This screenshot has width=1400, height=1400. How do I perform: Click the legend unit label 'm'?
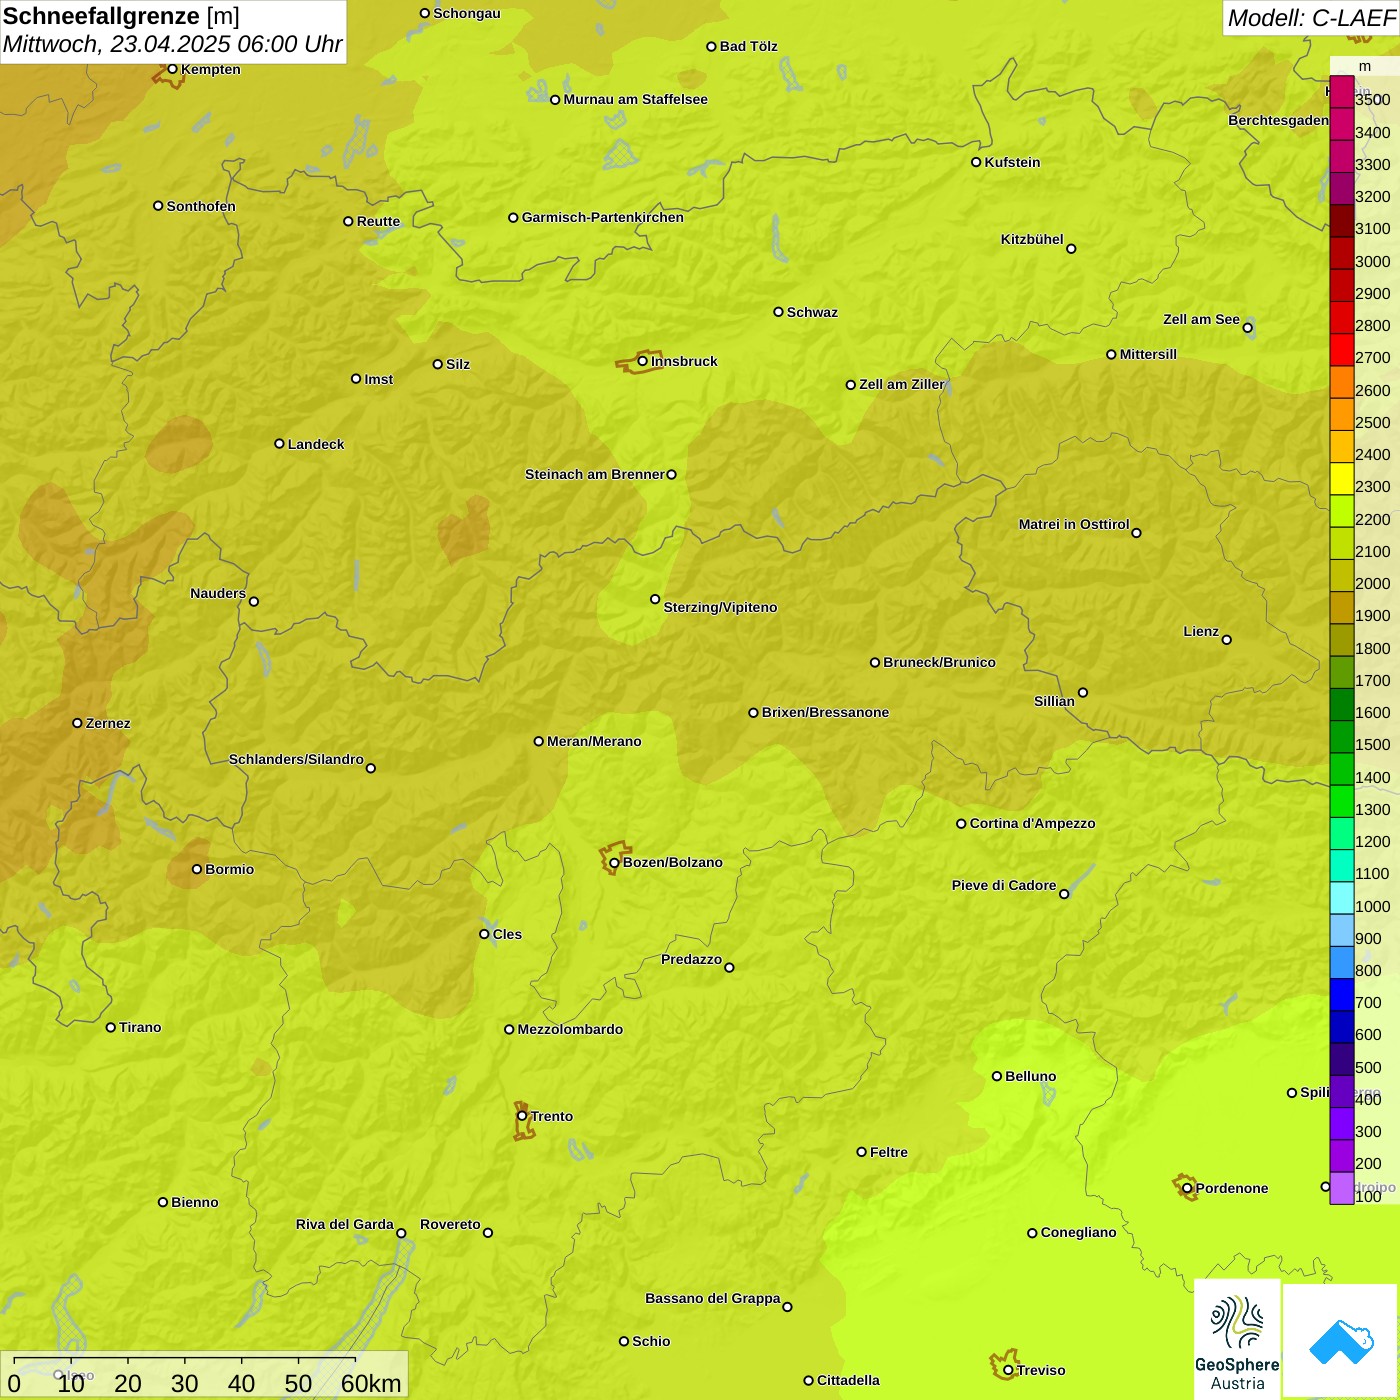coord(1365,66)
